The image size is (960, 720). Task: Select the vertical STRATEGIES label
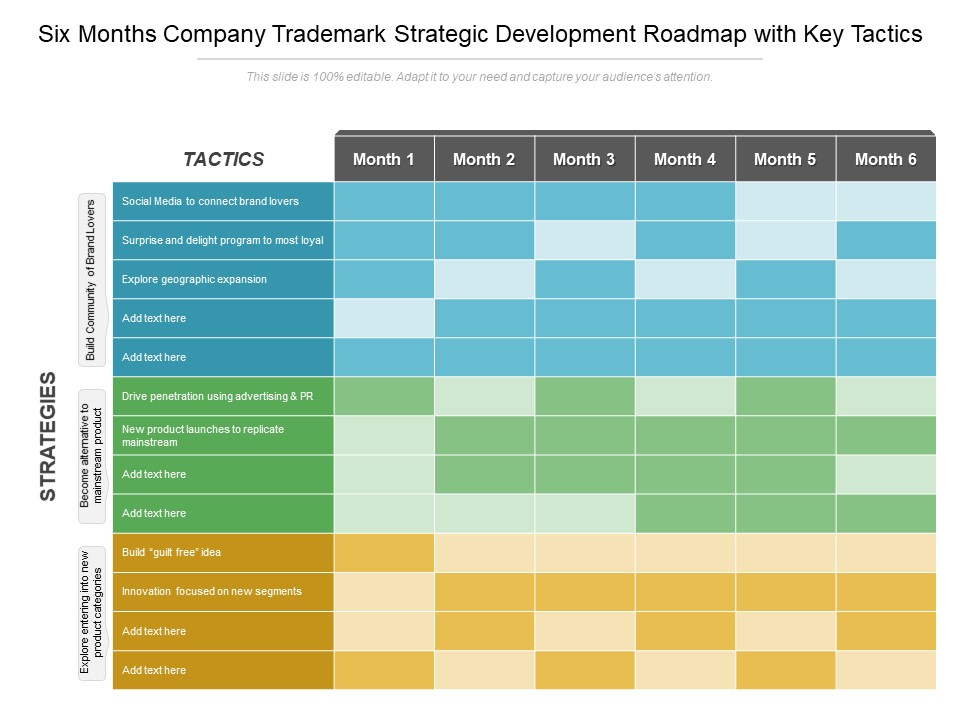click(48, 436)
